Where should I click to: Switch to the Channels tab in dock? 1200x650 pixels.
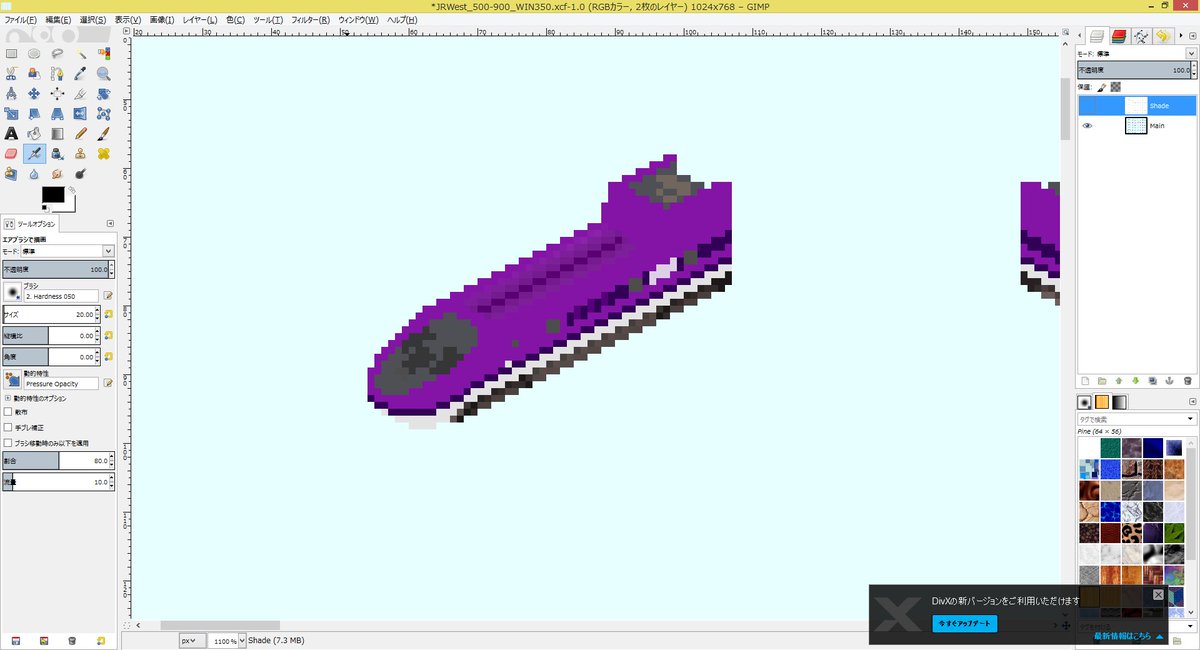1120,36
